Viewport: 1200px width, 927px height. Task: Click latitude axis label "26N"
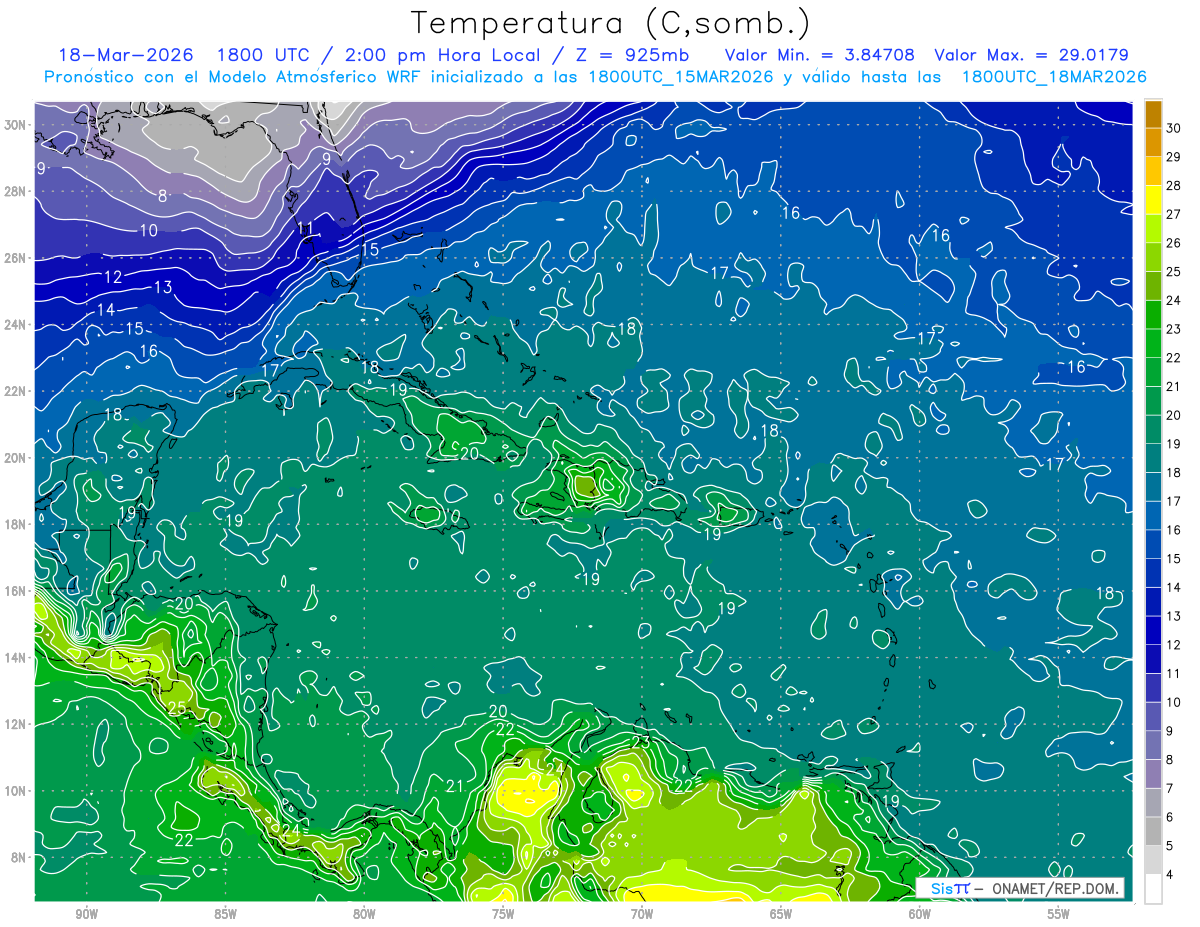(x=15, y=258)
